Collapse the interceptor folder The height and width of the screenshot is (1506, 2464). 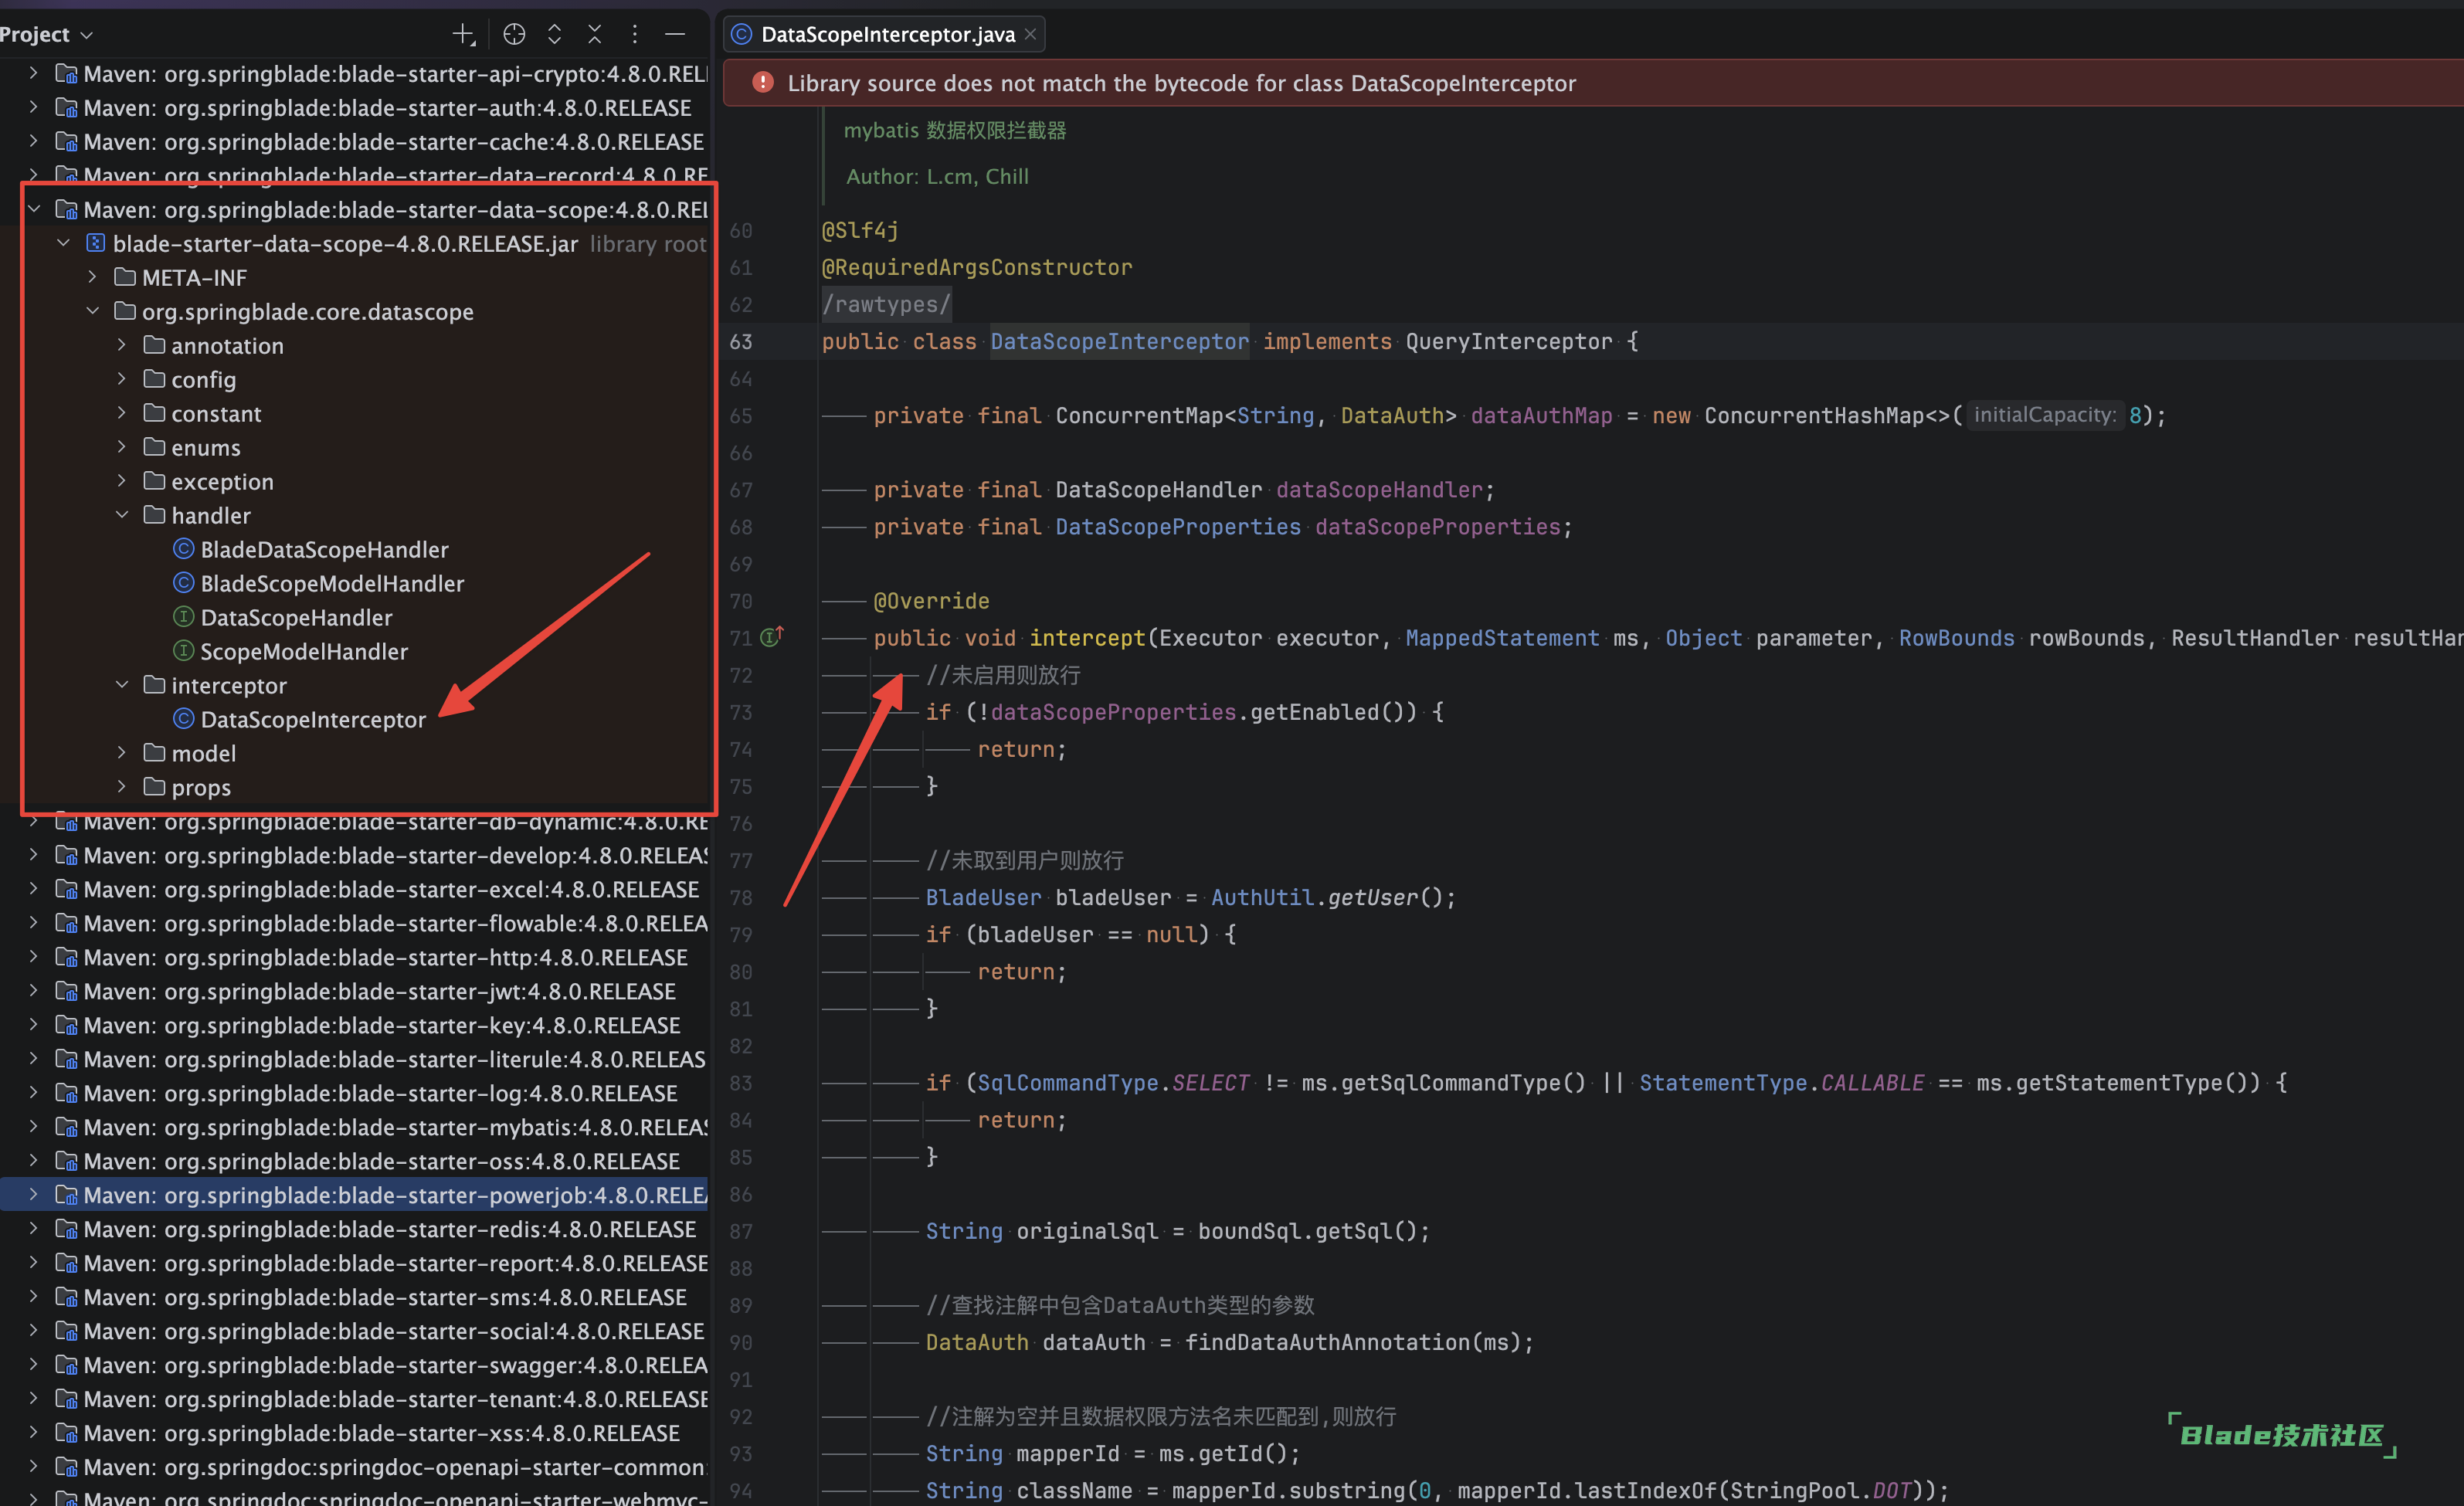click(x=122, y=685)
